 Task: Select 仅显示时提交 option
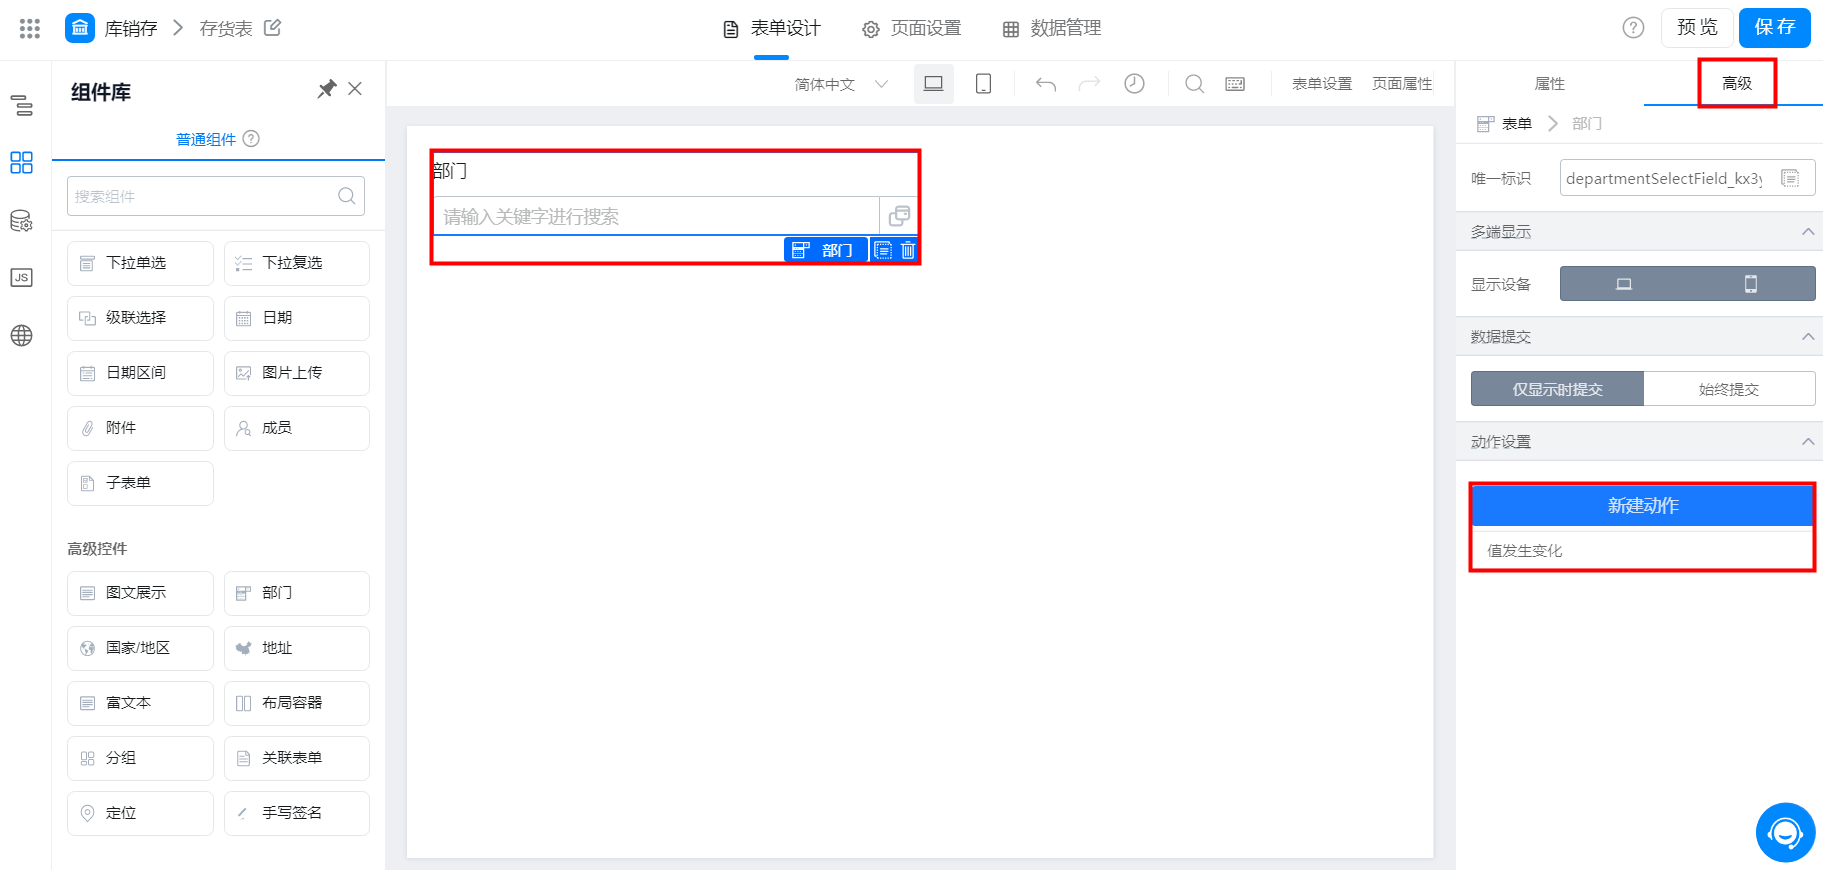[x=1557, y=389]
